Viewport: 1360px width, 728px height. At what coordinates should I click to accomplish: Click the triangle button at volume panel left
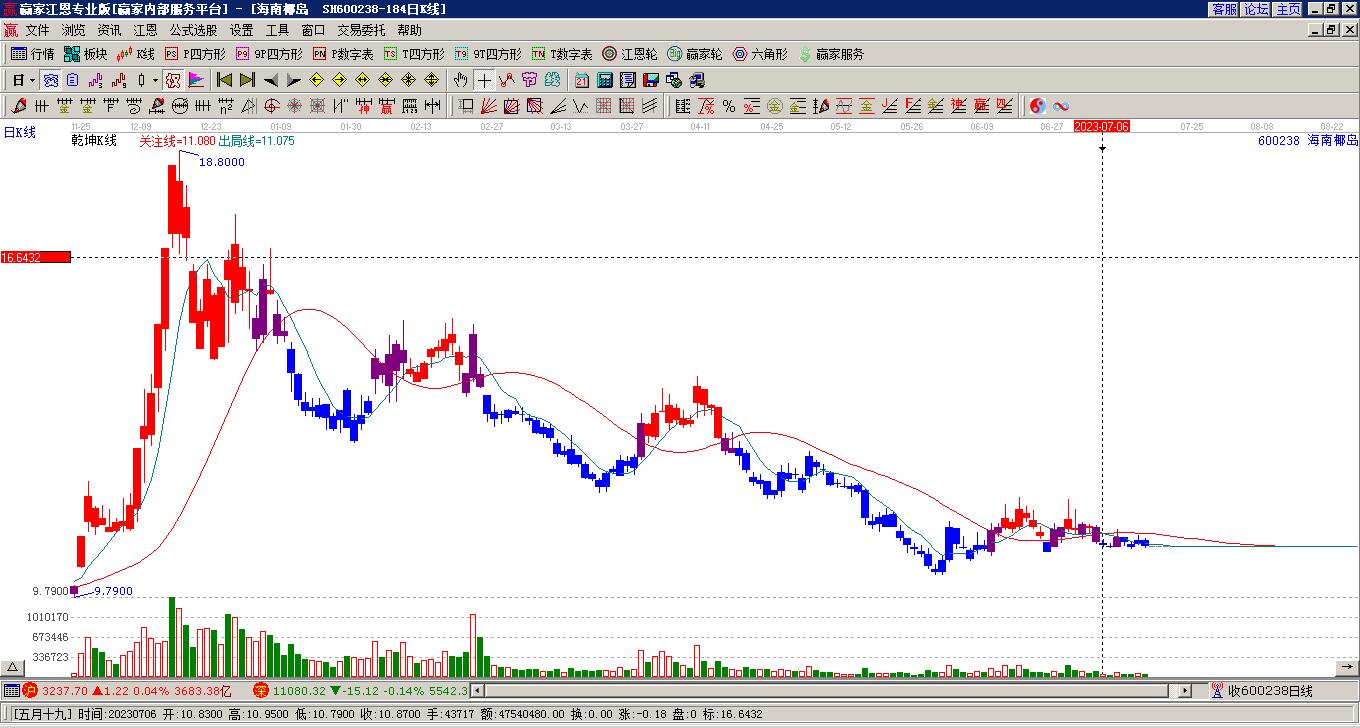point(12,668)
